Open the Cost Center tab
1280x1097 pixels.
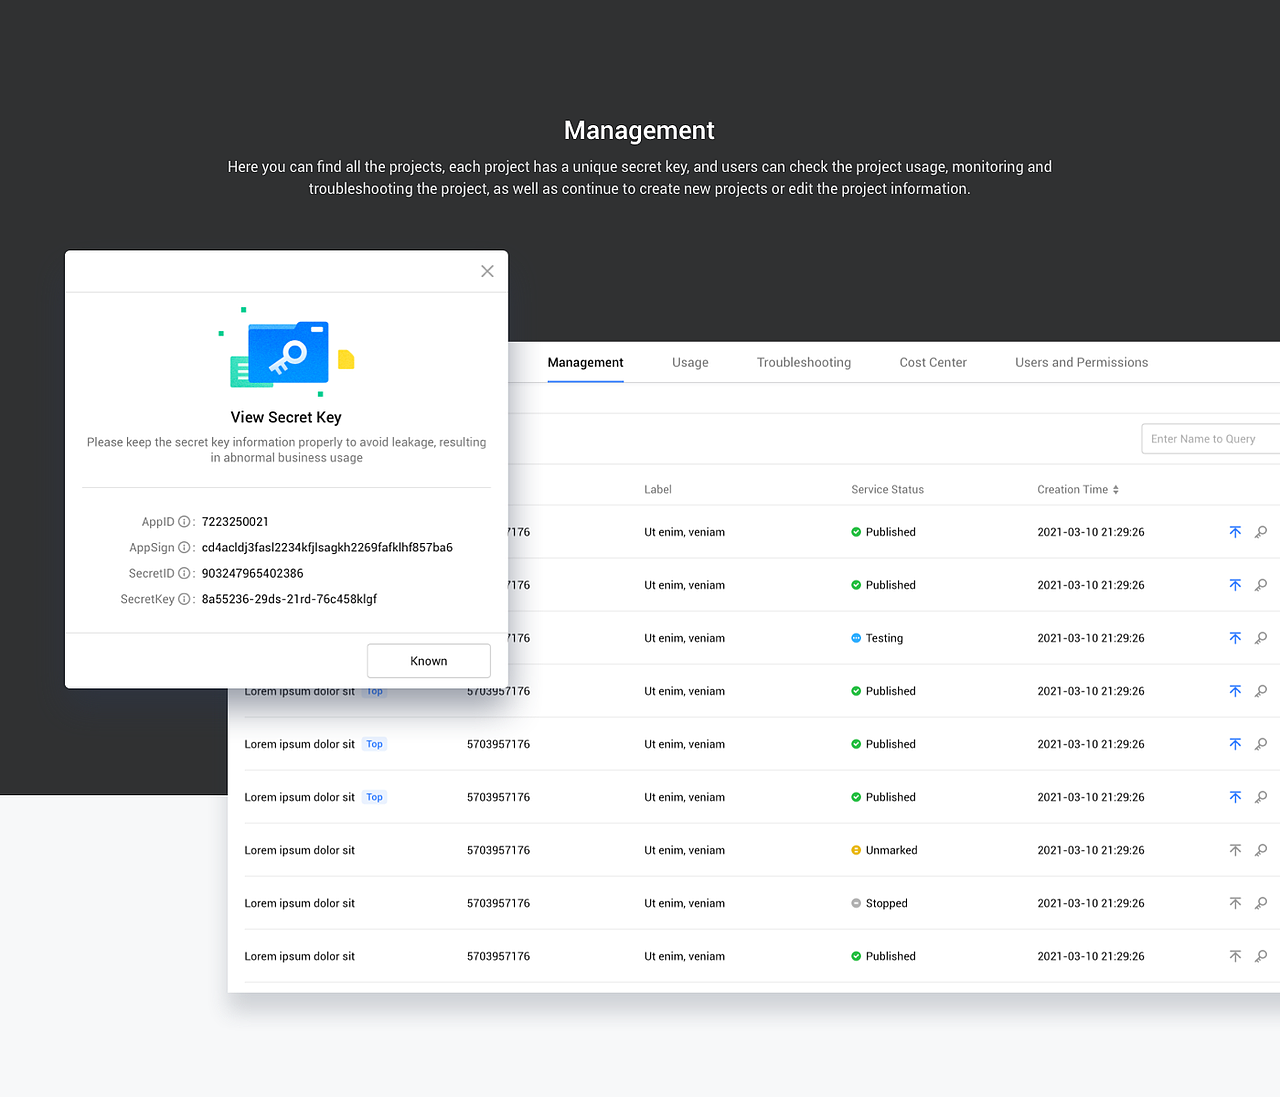coord(933,363)
